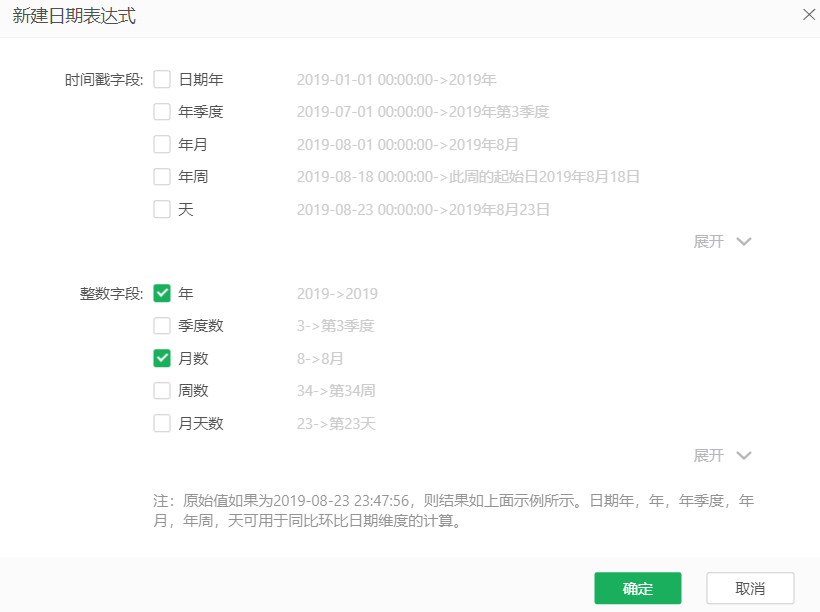Screen dimensions: 820x612
Task: Click 展开 text under 时间戳字段 options
Action: click(x=708, y=242)
